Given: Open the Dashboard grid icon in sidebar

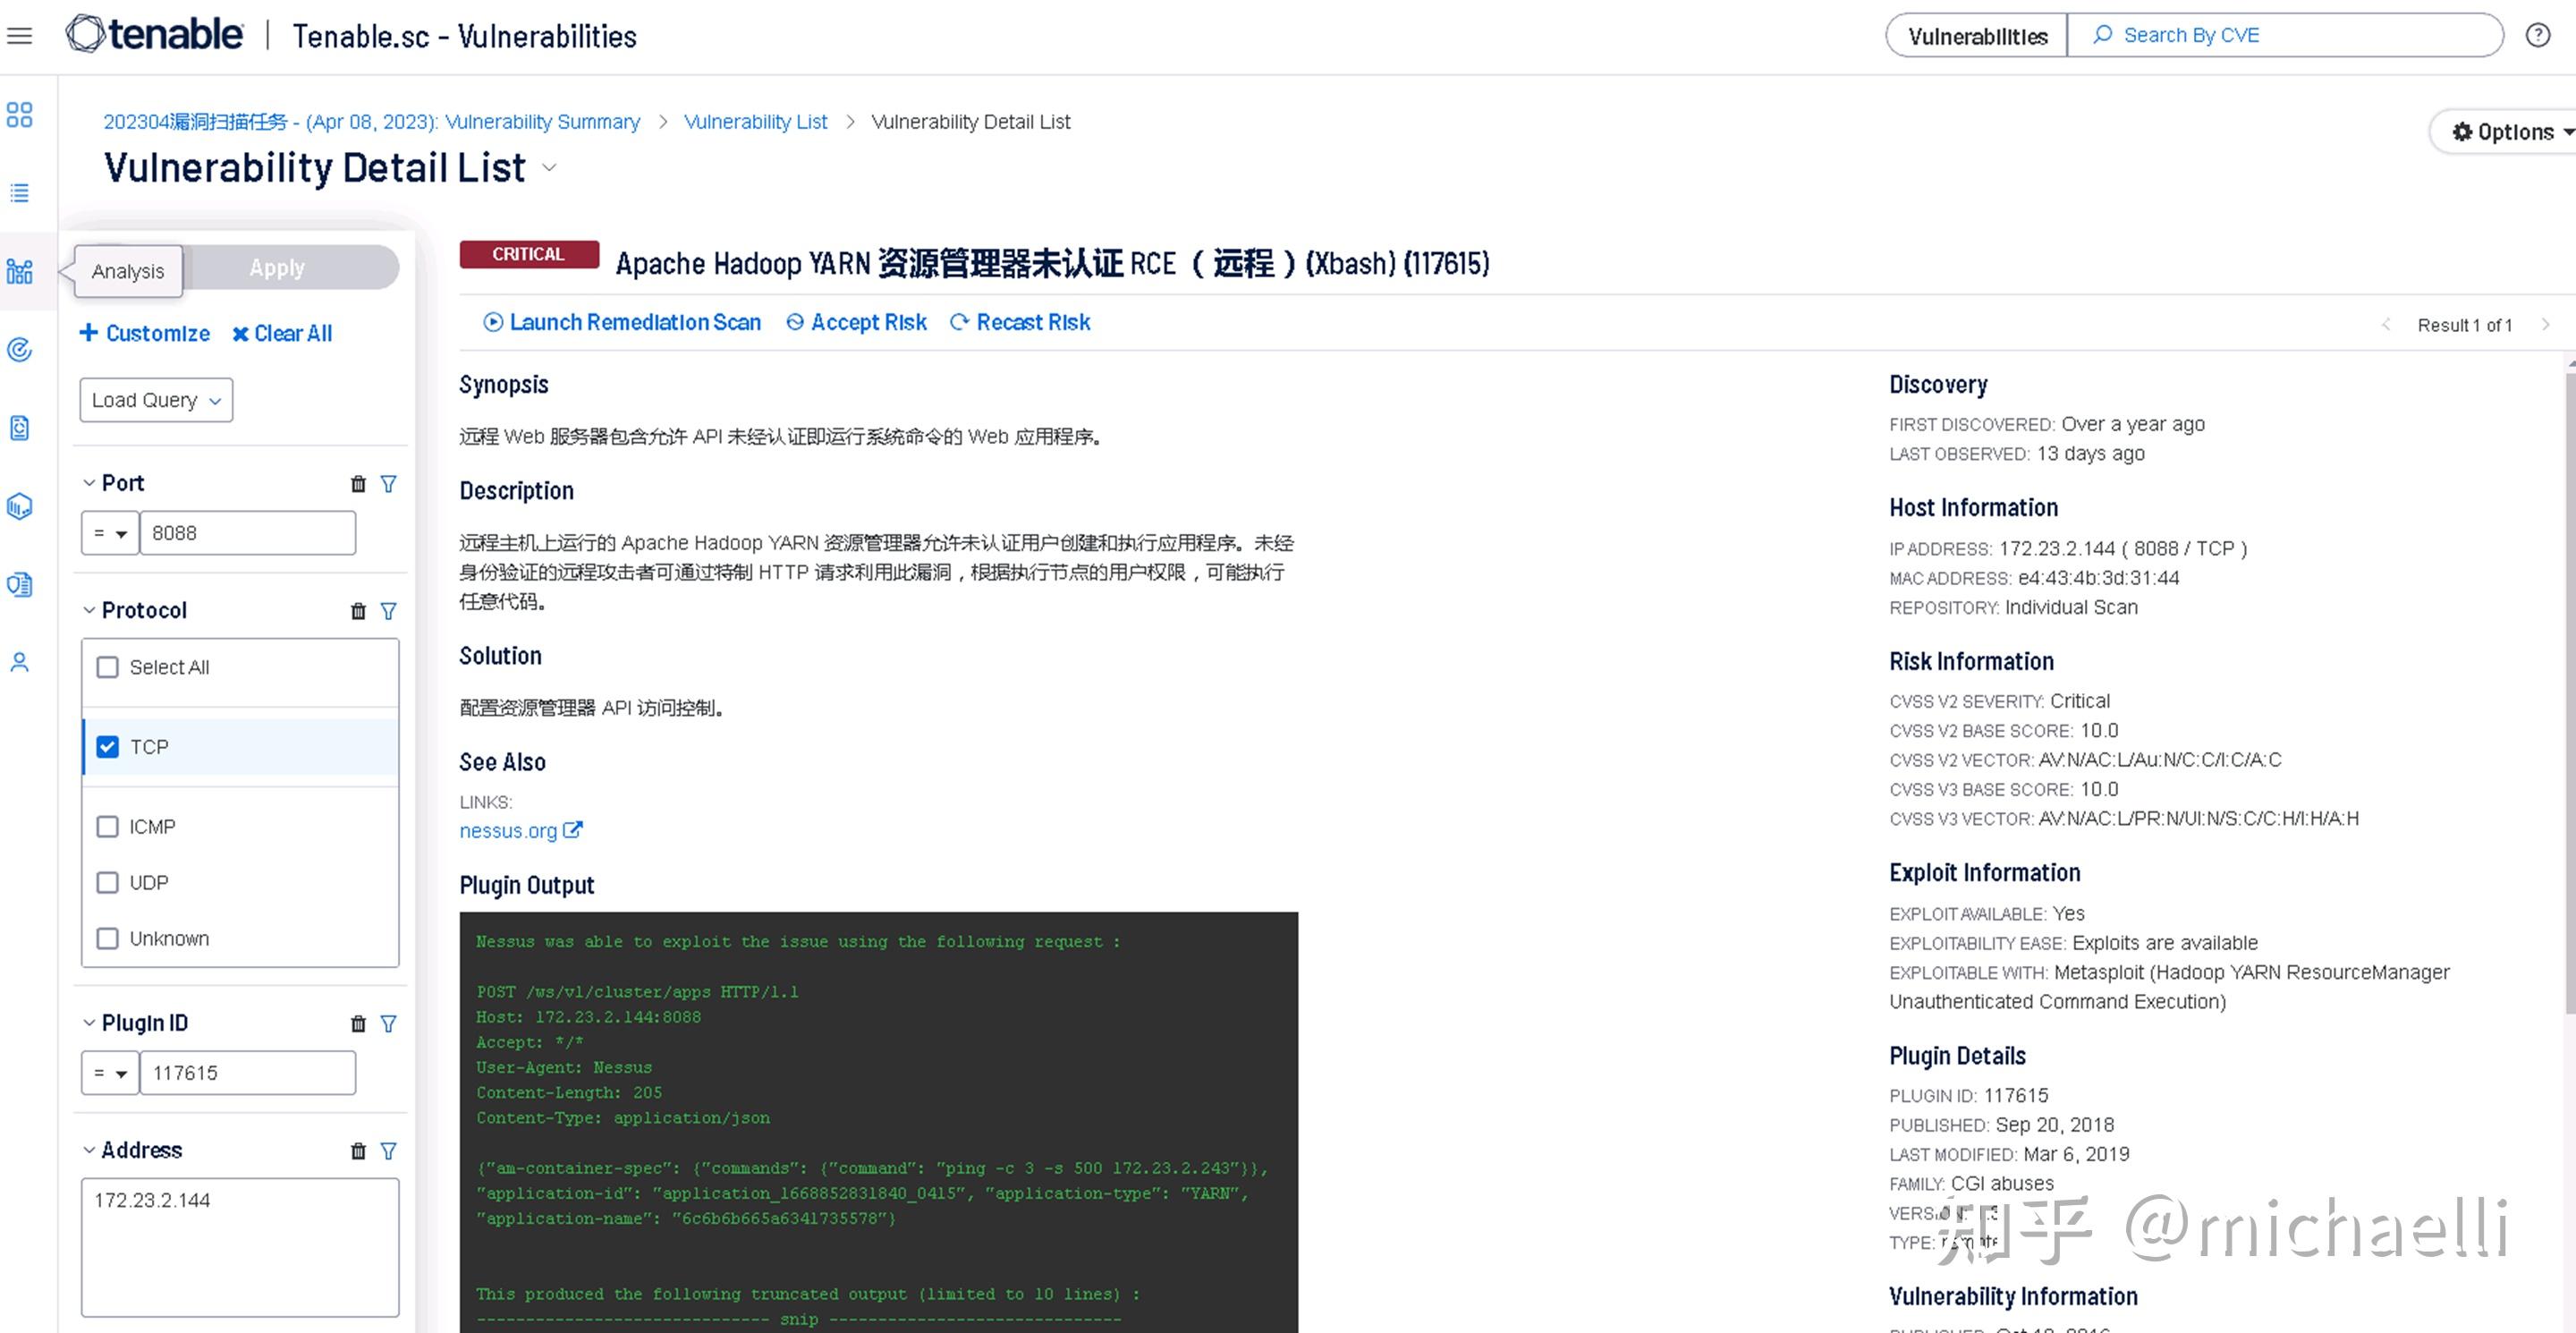Looking at the screenshot, I should [19, 114].
